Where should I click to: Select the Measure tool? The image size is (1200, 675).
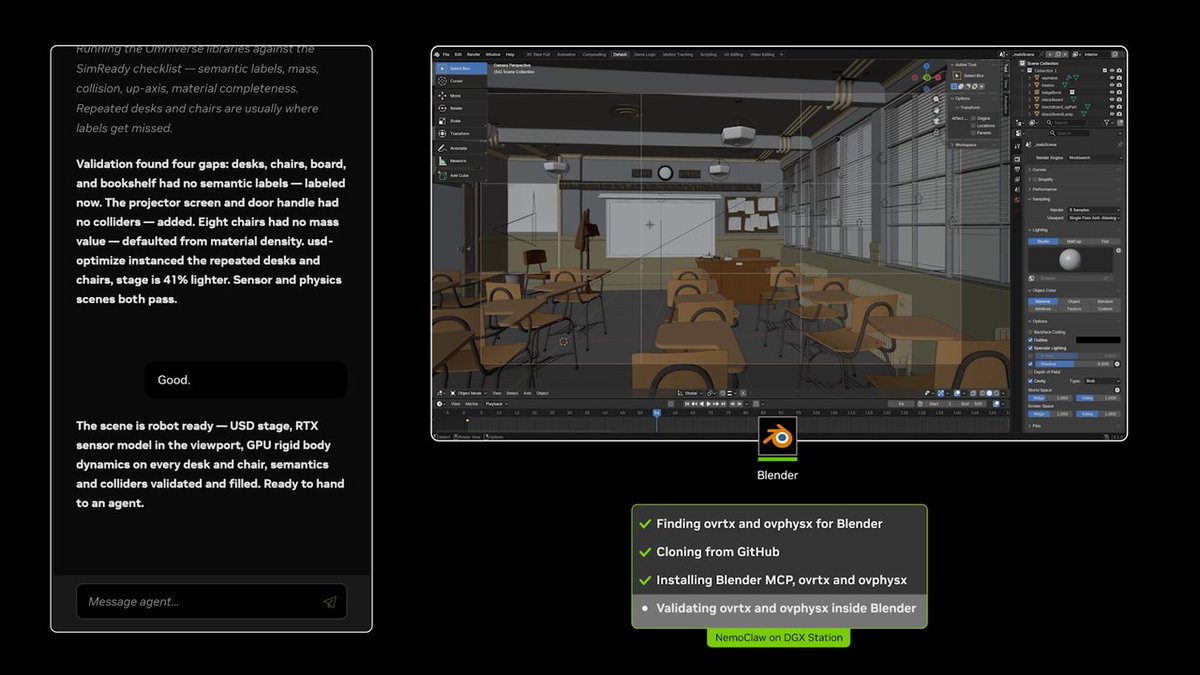(x=462, y=161)
